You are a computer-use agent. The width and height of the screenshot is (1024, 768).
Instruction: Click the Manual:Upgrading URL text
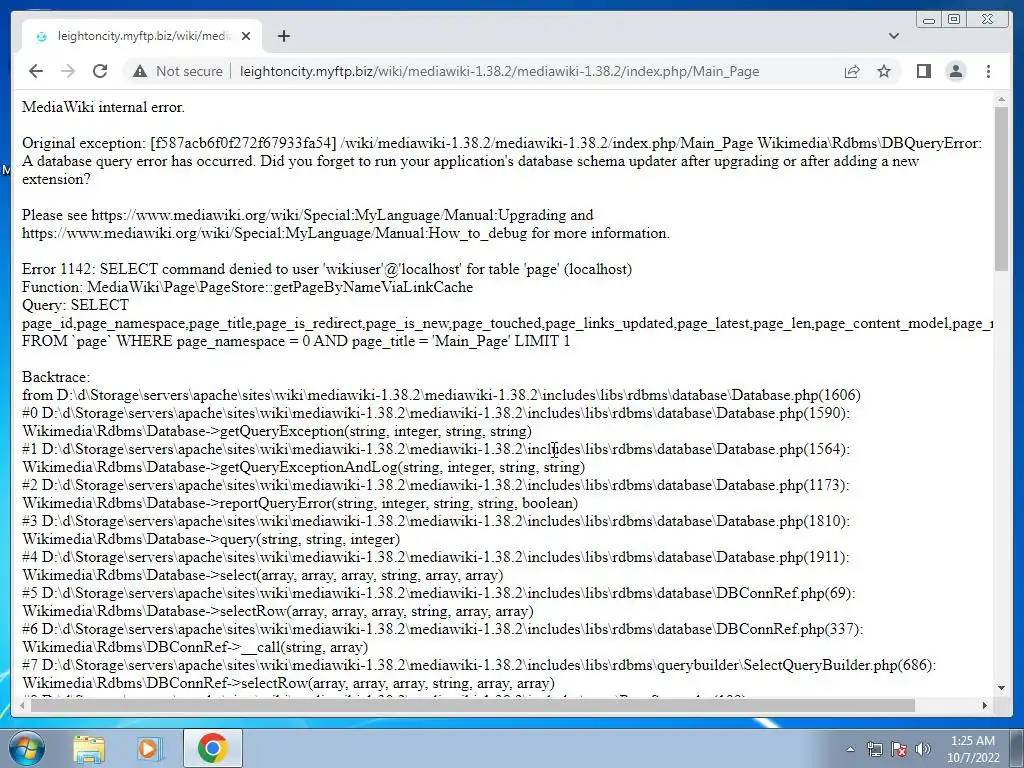point(328,215)
